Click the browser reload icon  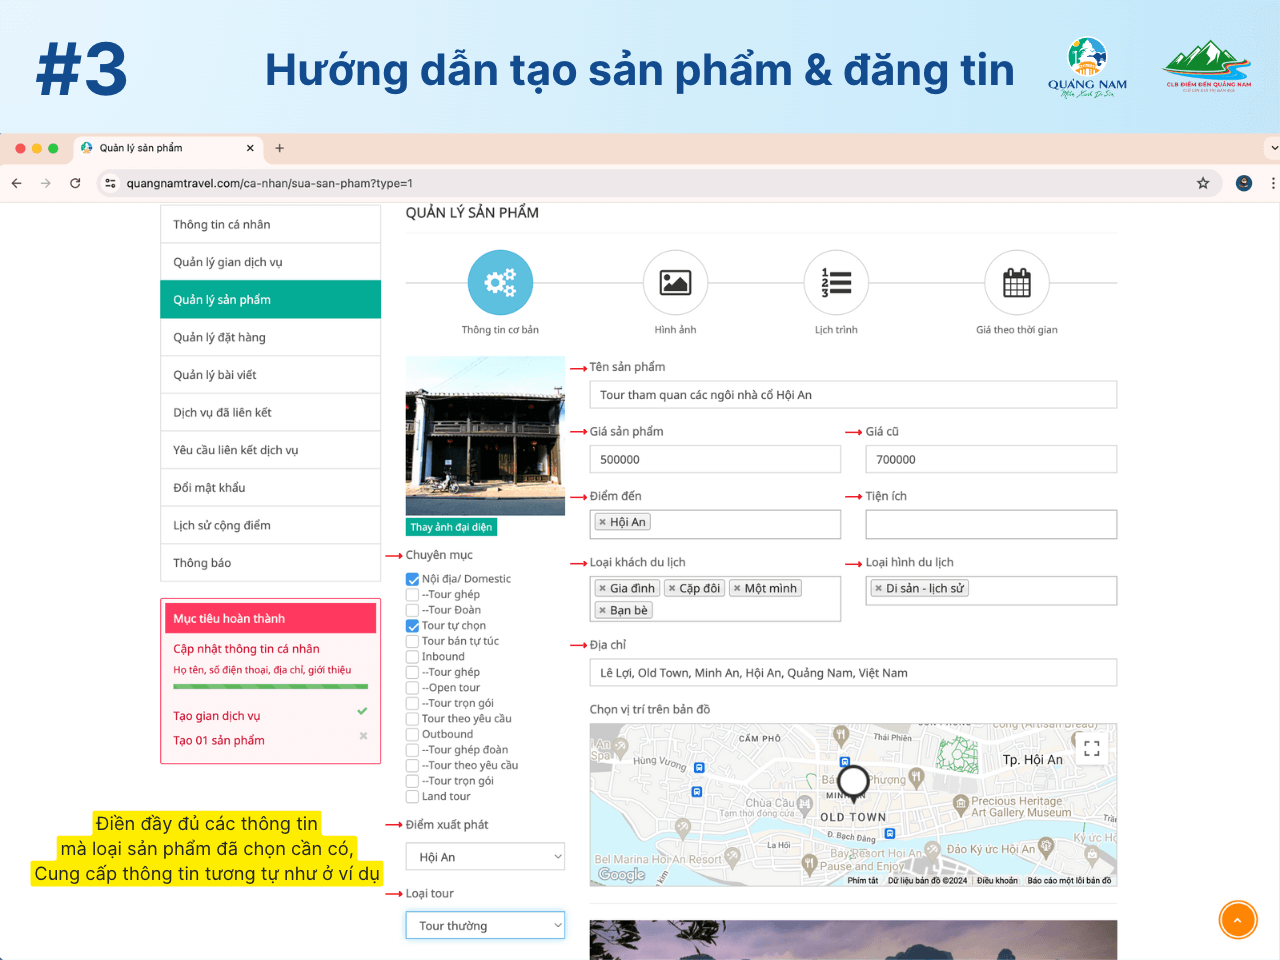[x=75, y=183]
